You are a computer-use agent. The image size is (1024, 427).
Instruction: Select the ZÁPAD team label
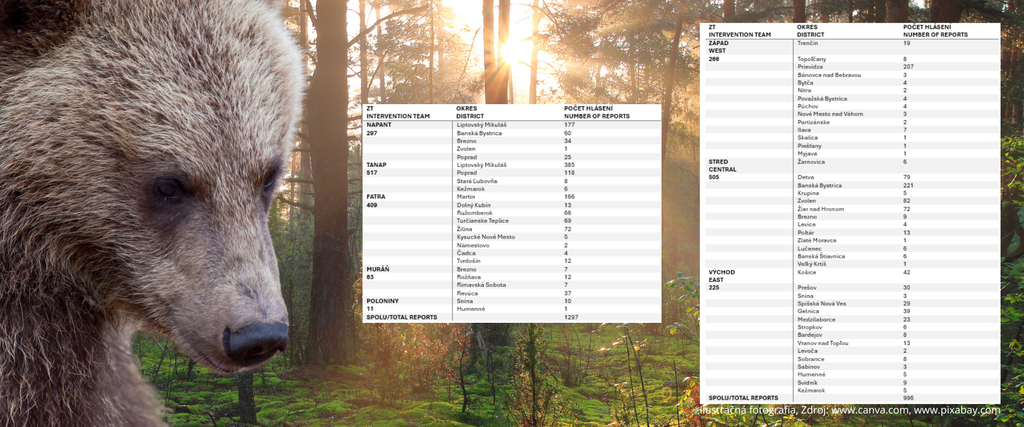(718, 42)
